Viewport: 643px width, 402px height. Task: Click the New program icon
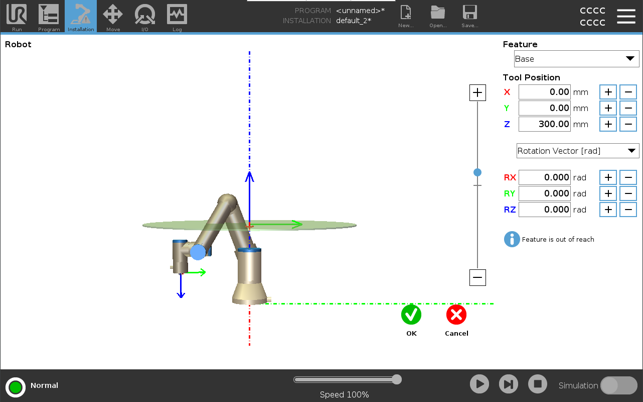[x=405, y=16]
